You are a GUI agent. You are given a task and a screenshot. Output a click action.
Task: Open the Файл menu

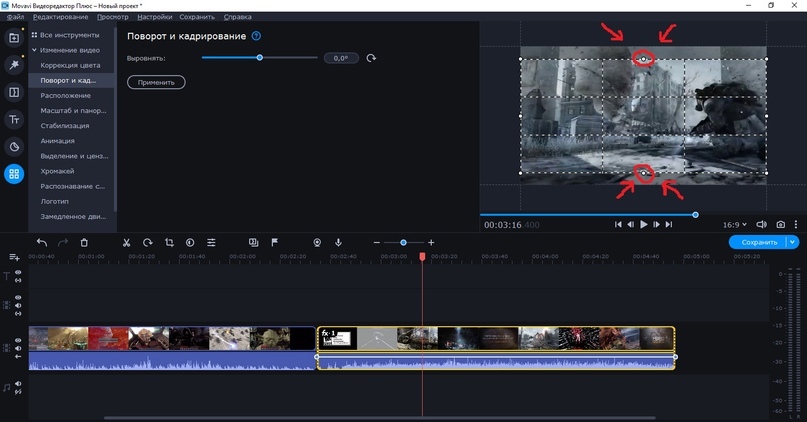tap(15, 17)
